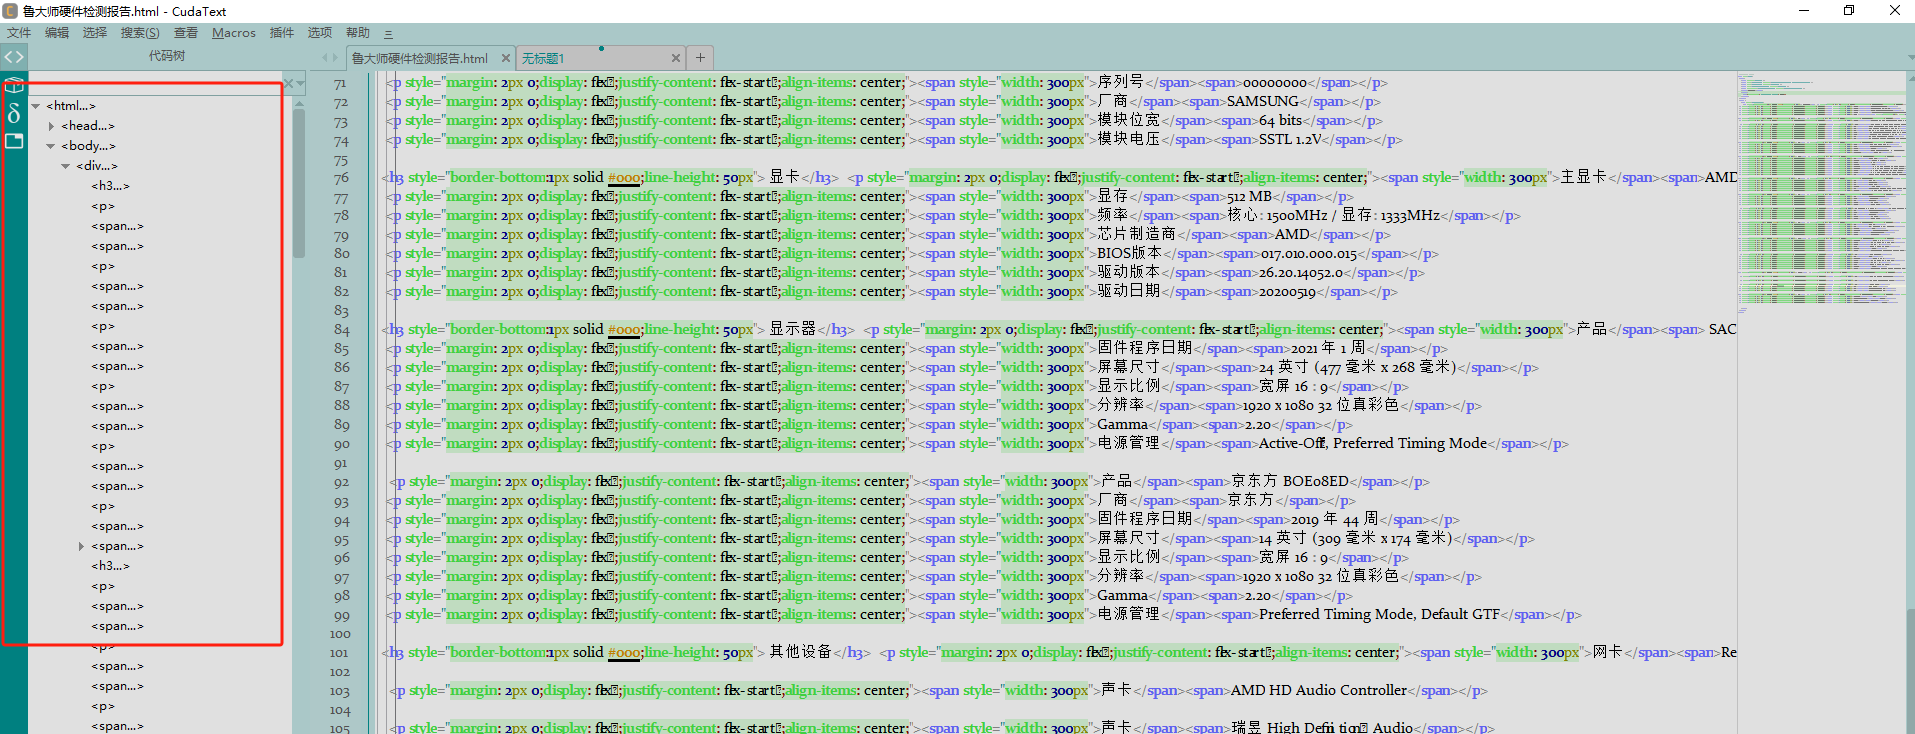
Task: Open the Project manager cube icon in sidebar
Action: pyautogui.click(x=14, y=85)
